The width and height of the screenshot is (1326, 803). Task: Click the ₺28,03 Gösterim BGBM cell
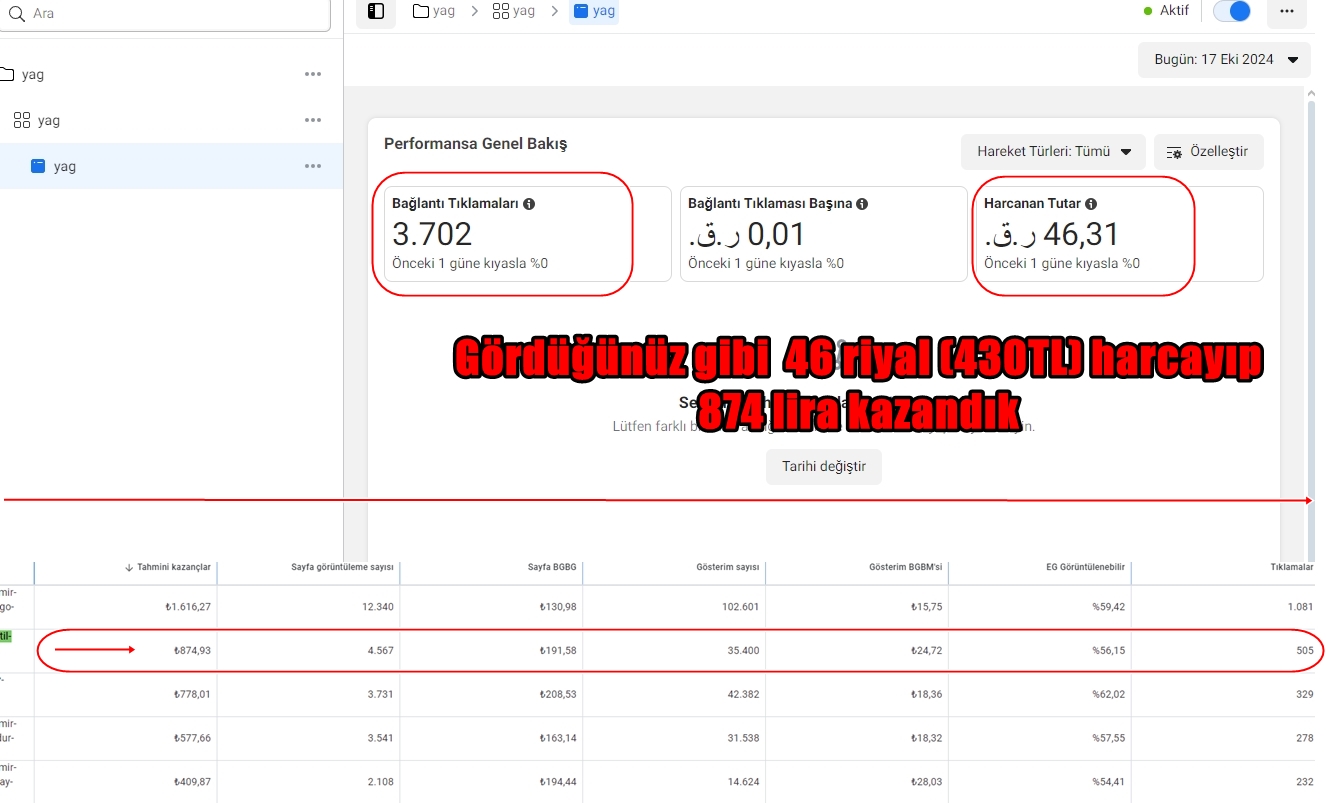[x=926, y=782]
